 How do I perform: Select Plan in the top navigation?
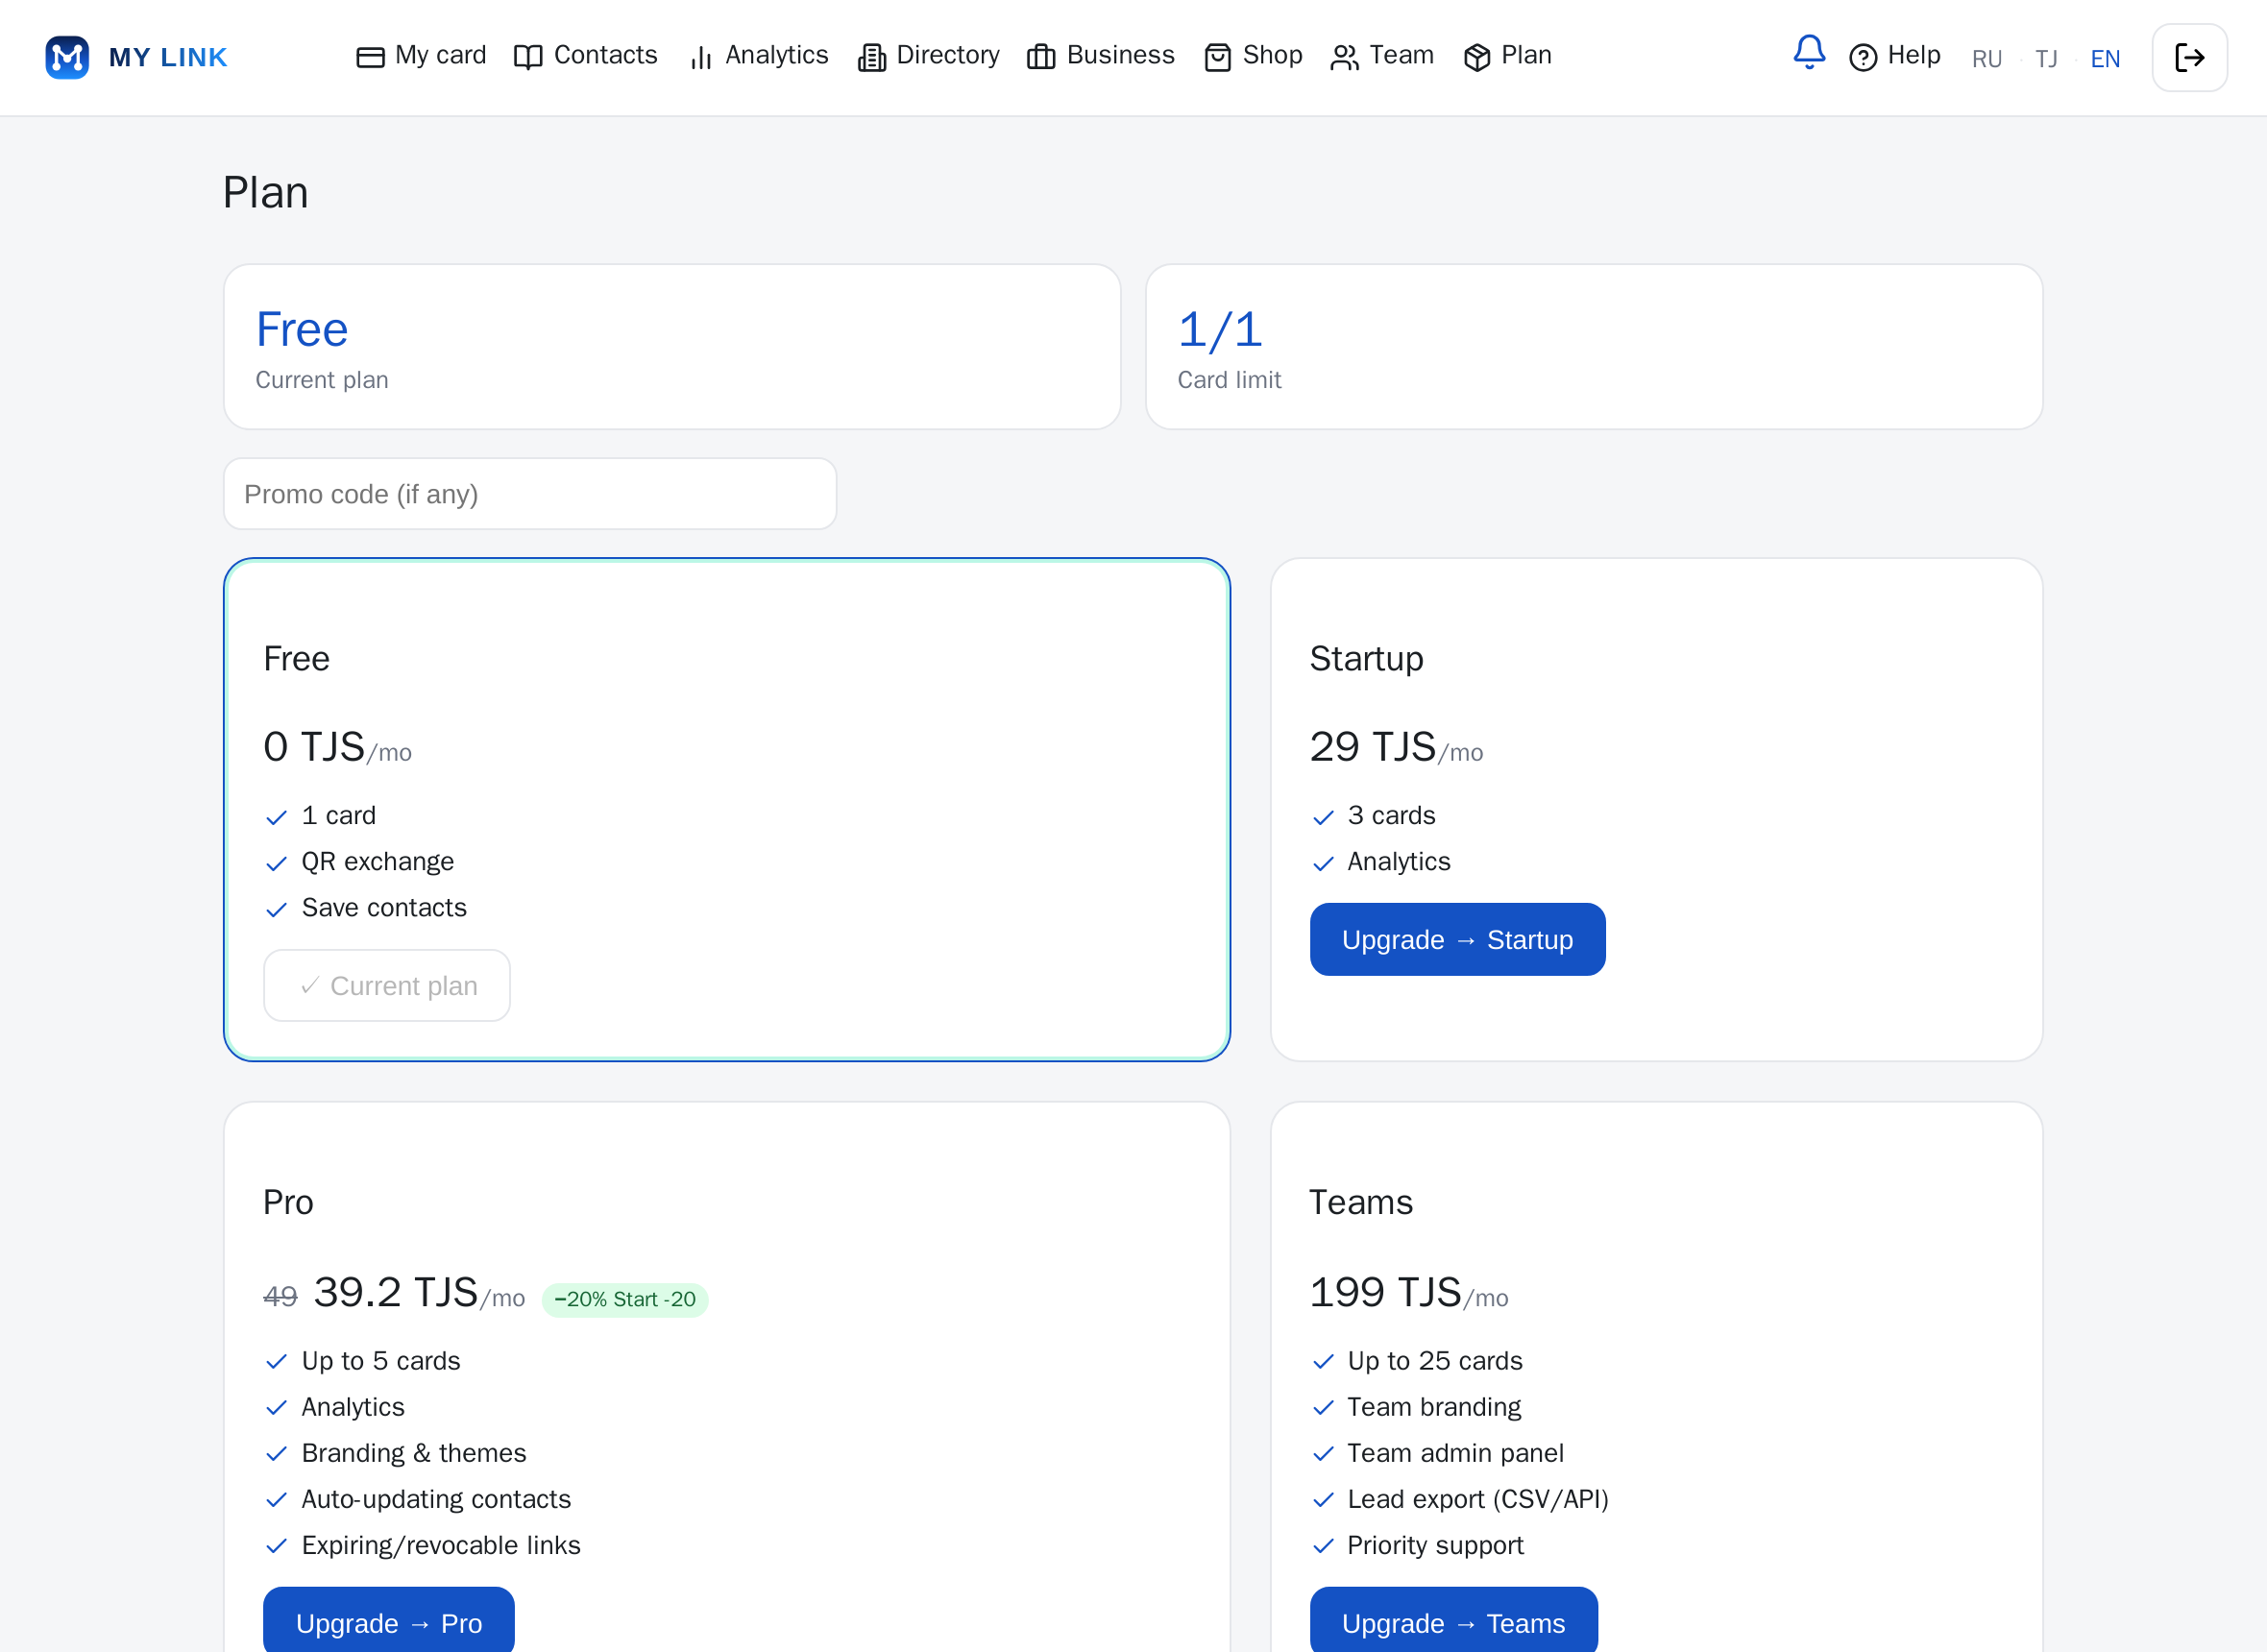[x=1507, y=56]
